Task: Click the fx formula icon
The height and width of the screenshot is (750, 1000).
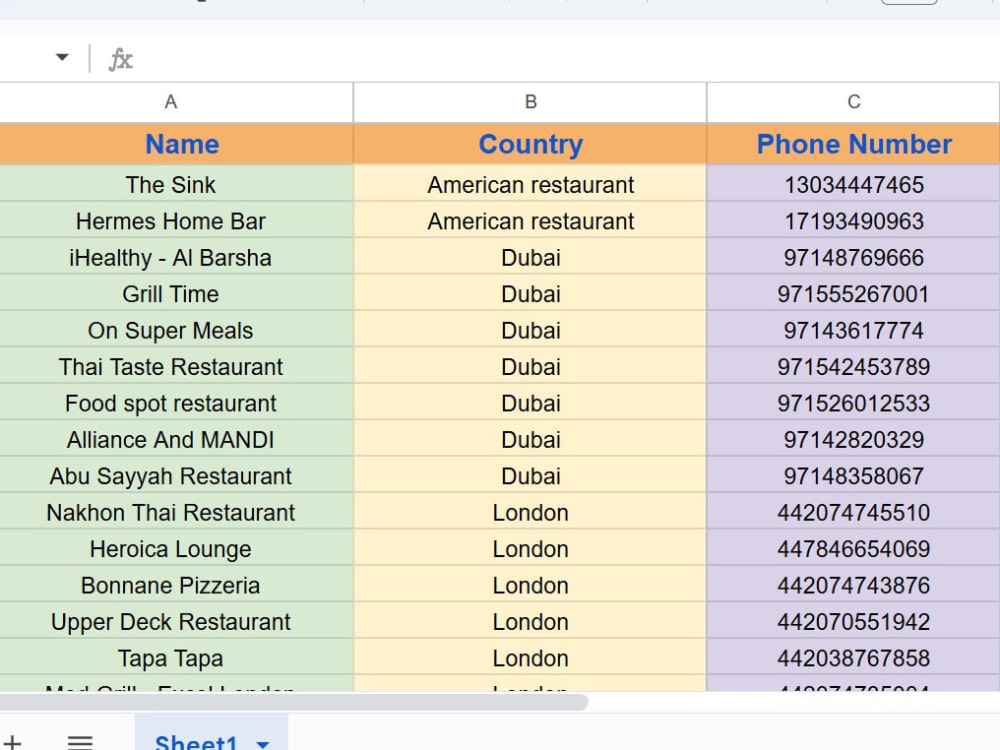Action: click(121, 59)
